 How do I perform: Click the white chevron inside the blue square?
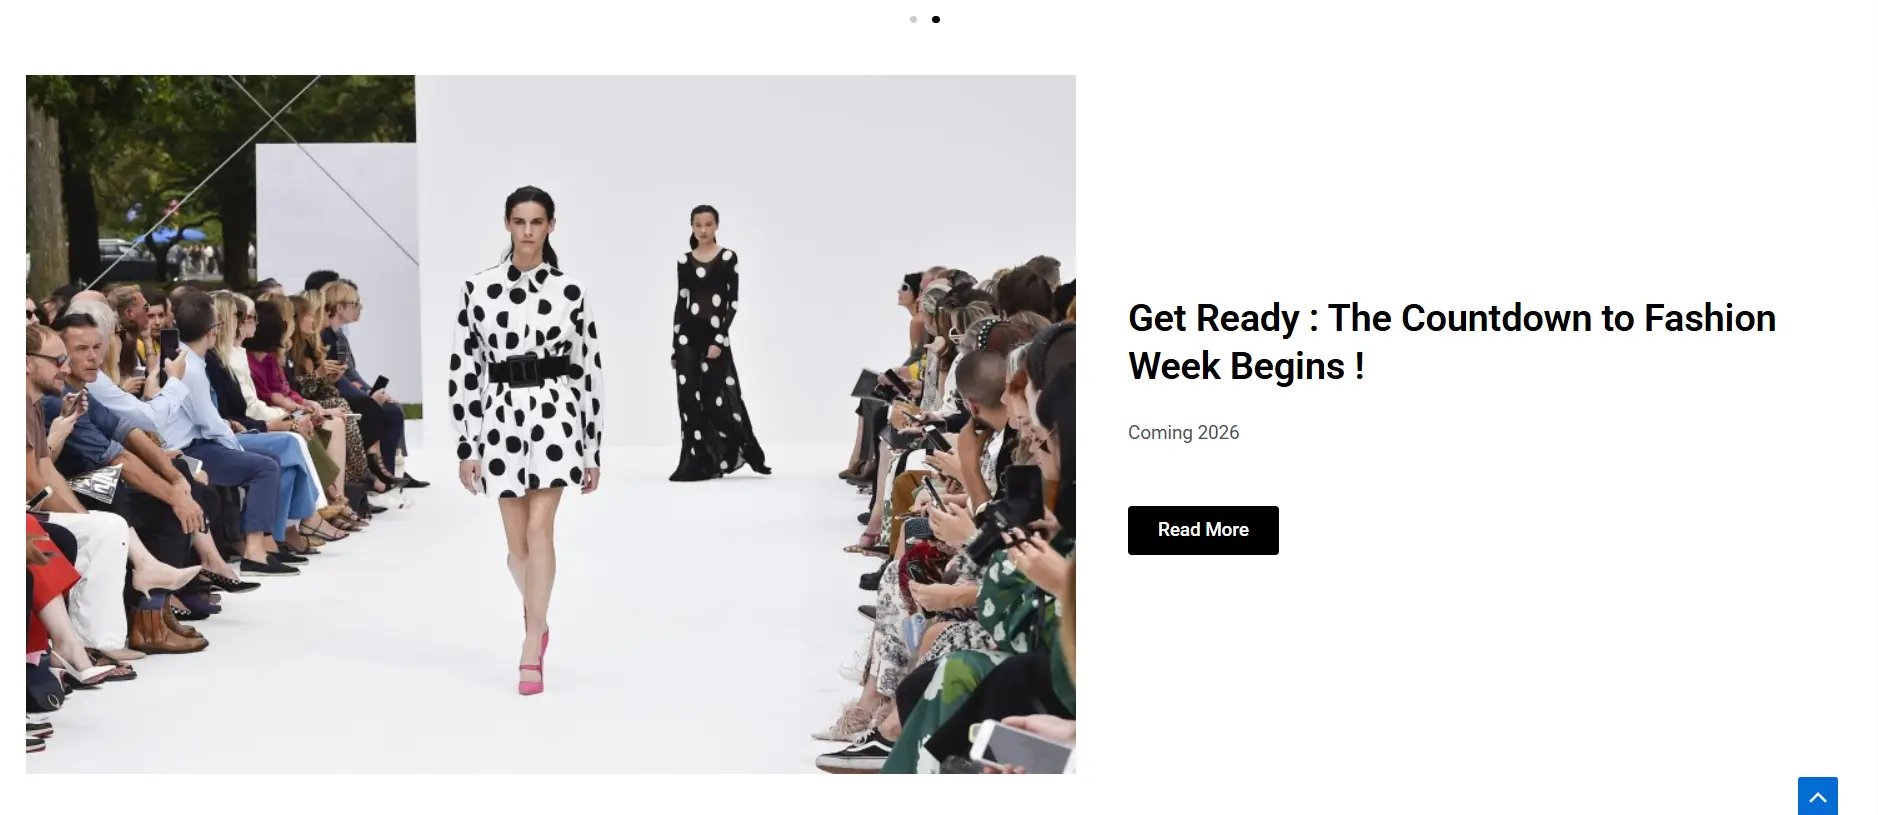click(x=1817, y=797)
